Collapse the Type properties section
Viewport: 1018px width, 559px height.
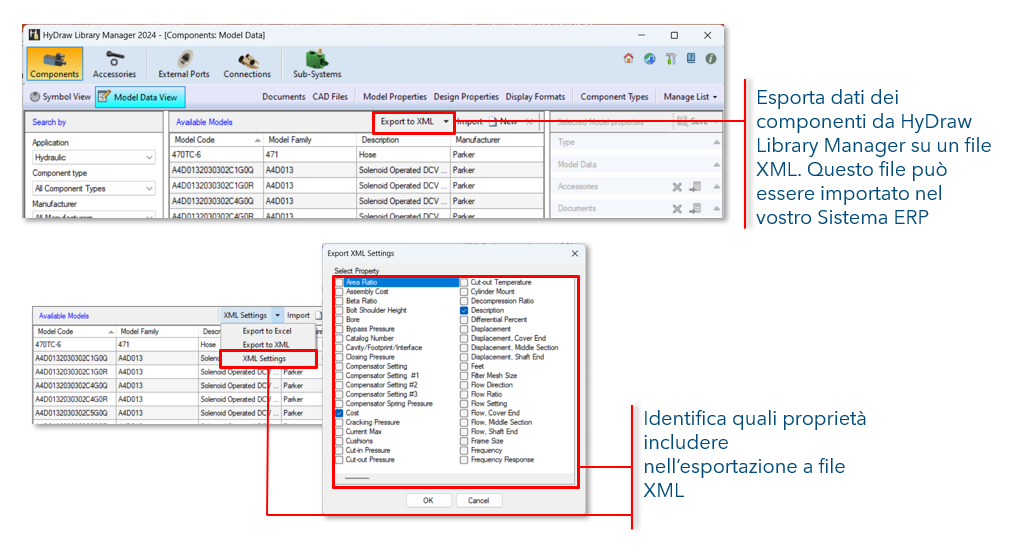(x=716, y=142)
